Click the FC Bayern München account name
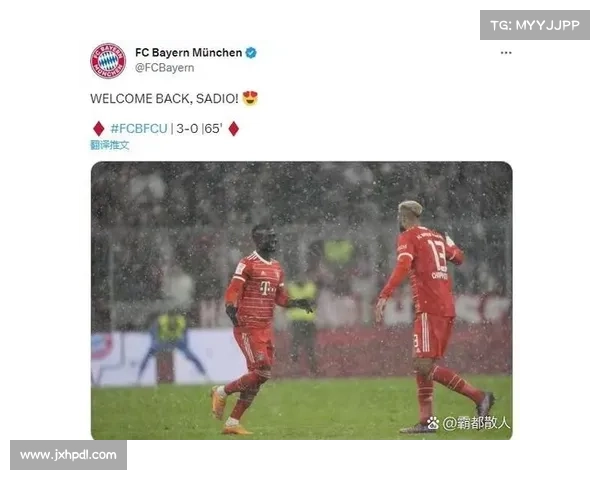 tap(189, 52)
